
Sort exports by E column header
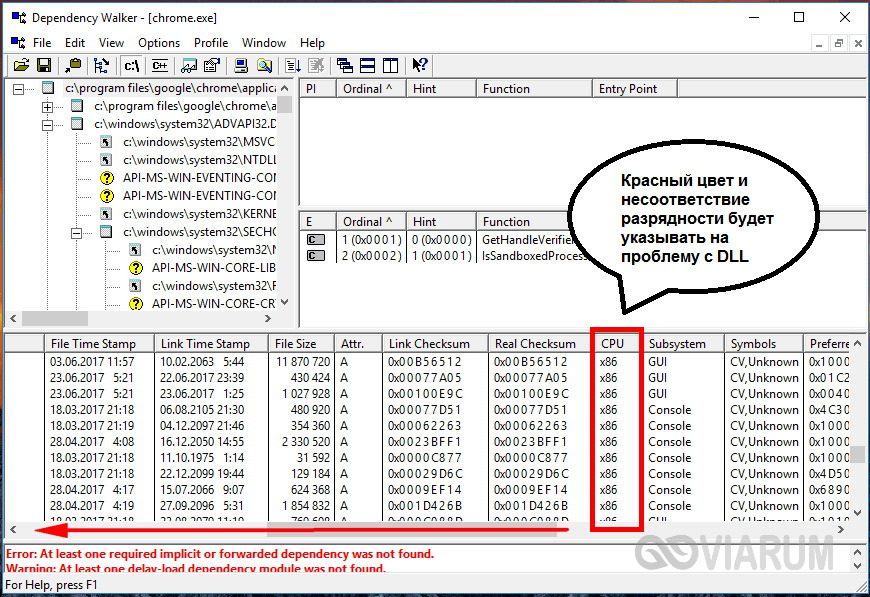pos(317,221)
